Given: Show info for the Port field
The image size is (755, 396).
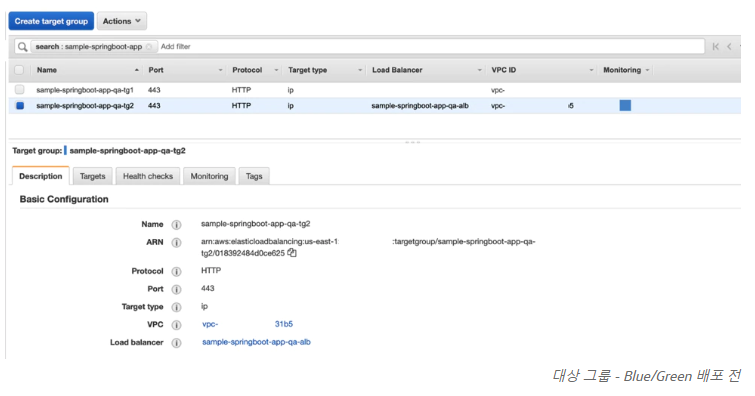Looking at the screenshot, I should coord(177,290).
